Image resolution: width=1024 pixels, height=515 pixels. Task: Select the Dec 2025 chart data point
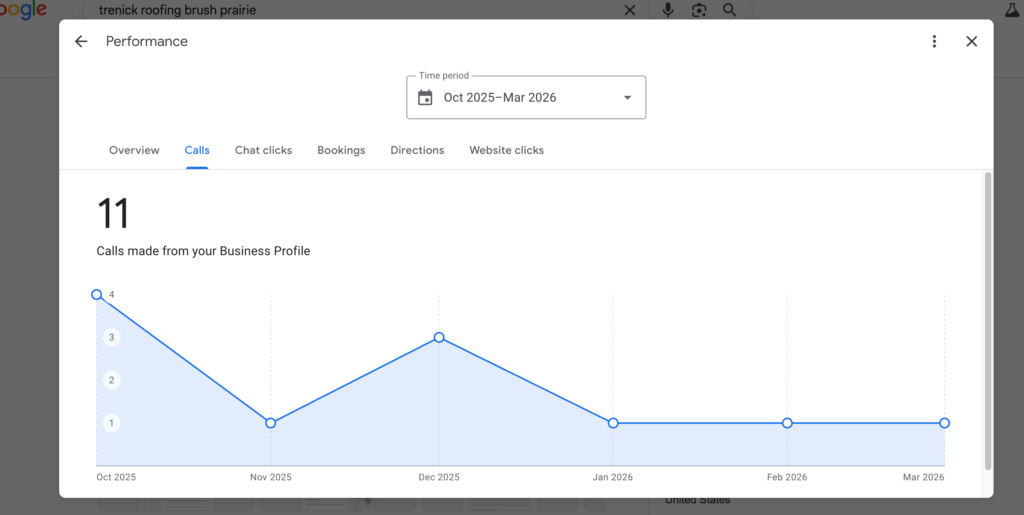(439, 338)
